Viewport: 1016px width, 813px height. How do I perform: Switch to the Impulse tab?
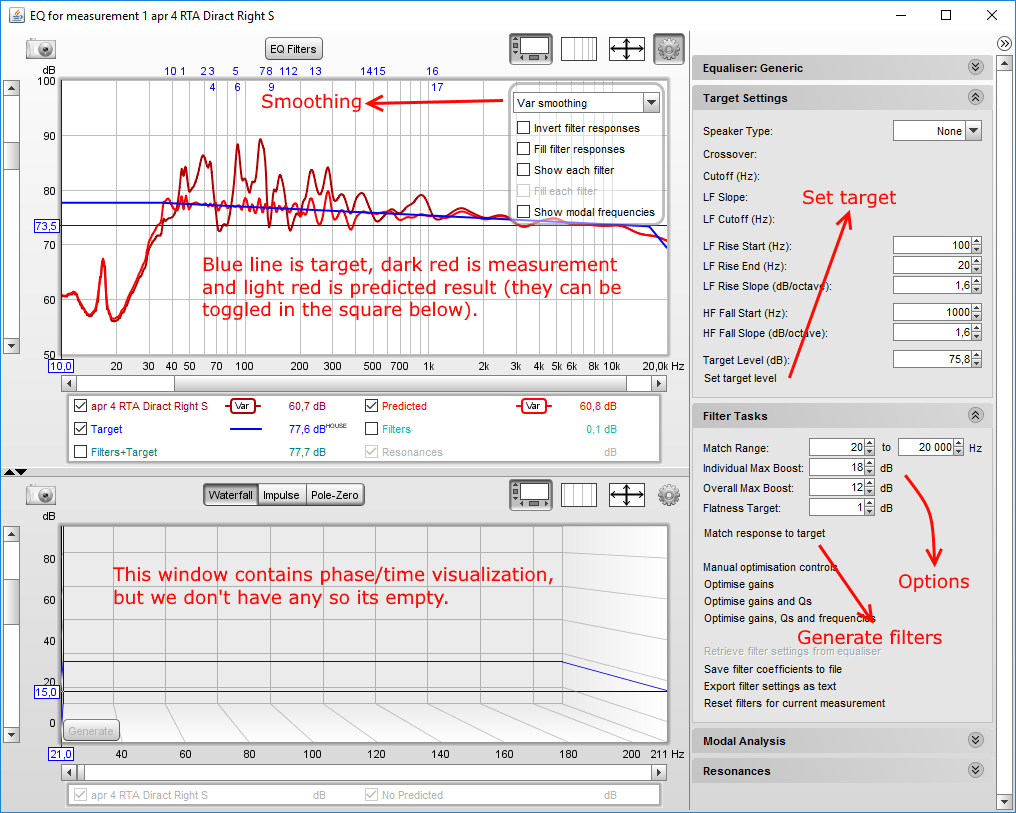[281, 495]
